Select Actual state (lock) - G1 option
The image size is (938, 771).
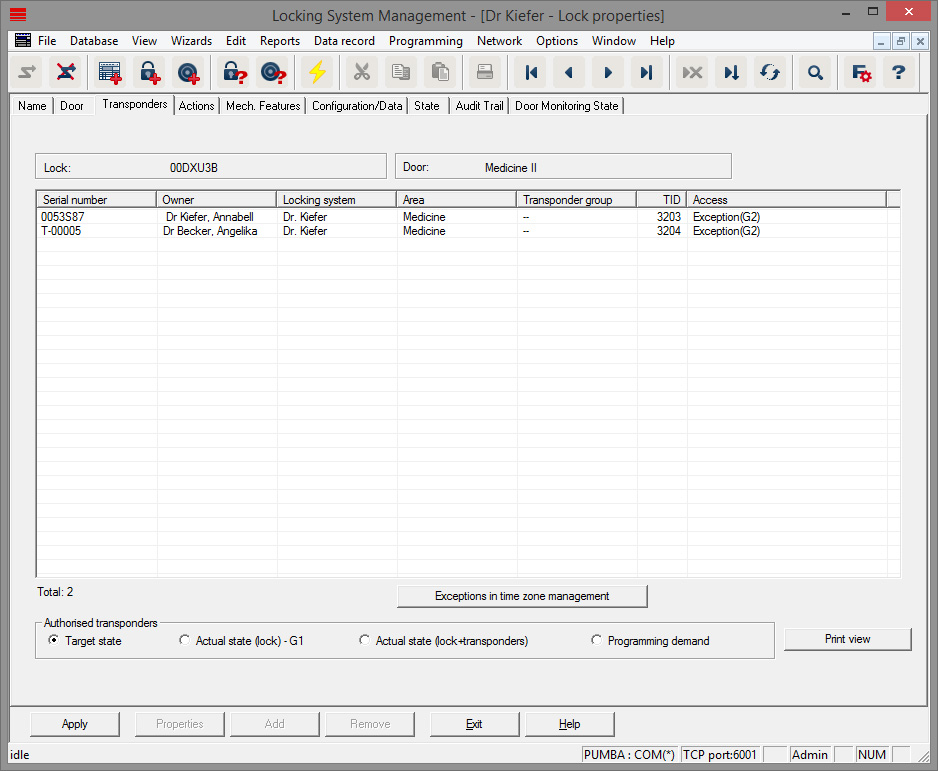(184, 641)
